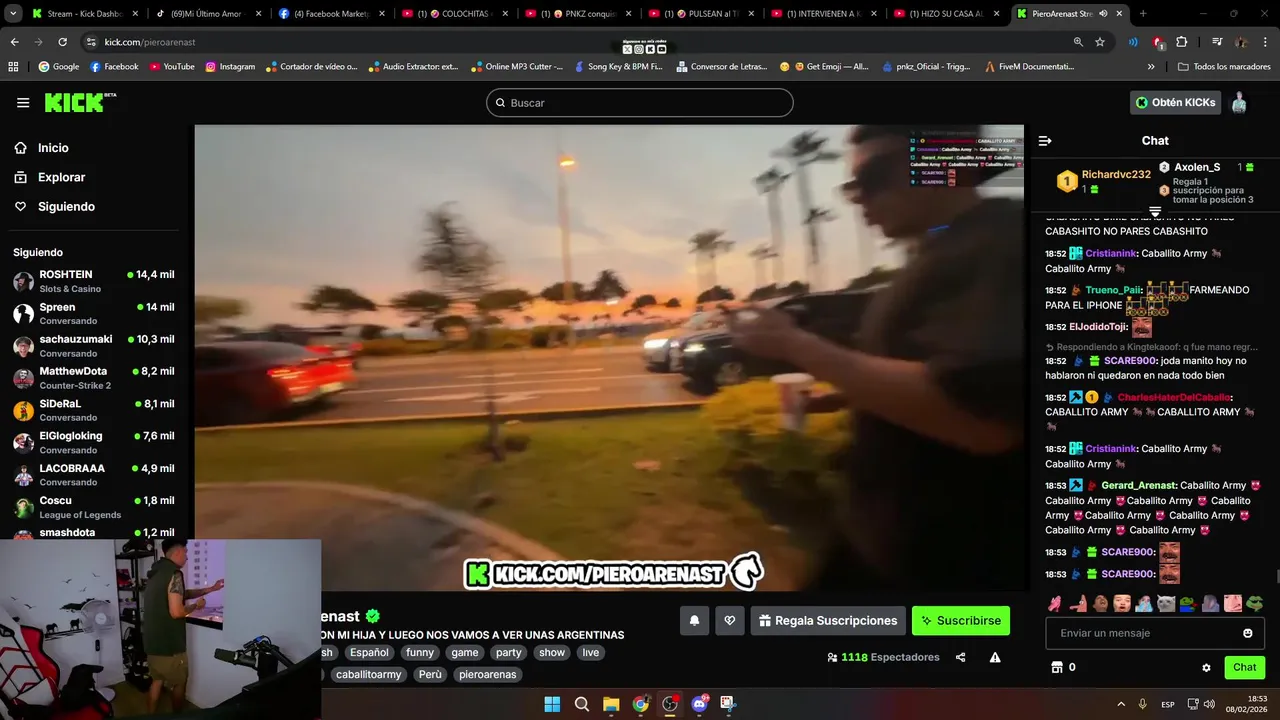Open the tab search dropdown
The image size is (1280, 720).
point(13,14)
